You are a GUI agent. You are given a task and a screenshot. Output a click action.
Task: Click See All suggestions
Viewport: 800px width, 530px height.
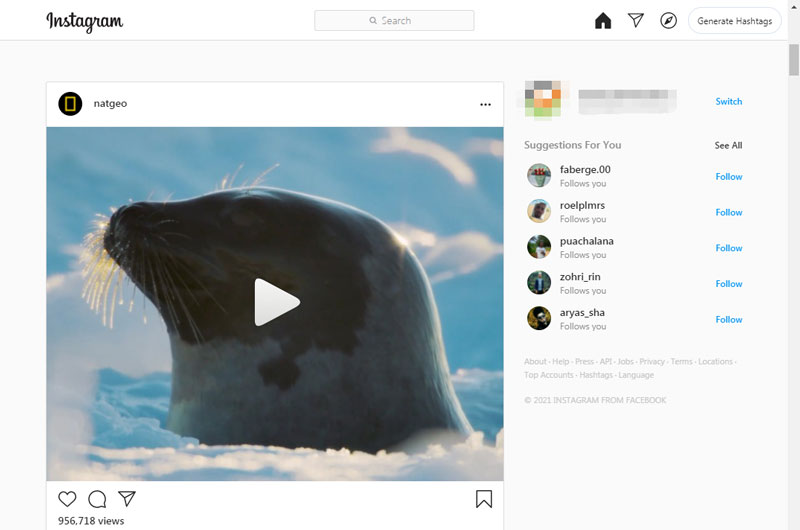click(728, 145)
